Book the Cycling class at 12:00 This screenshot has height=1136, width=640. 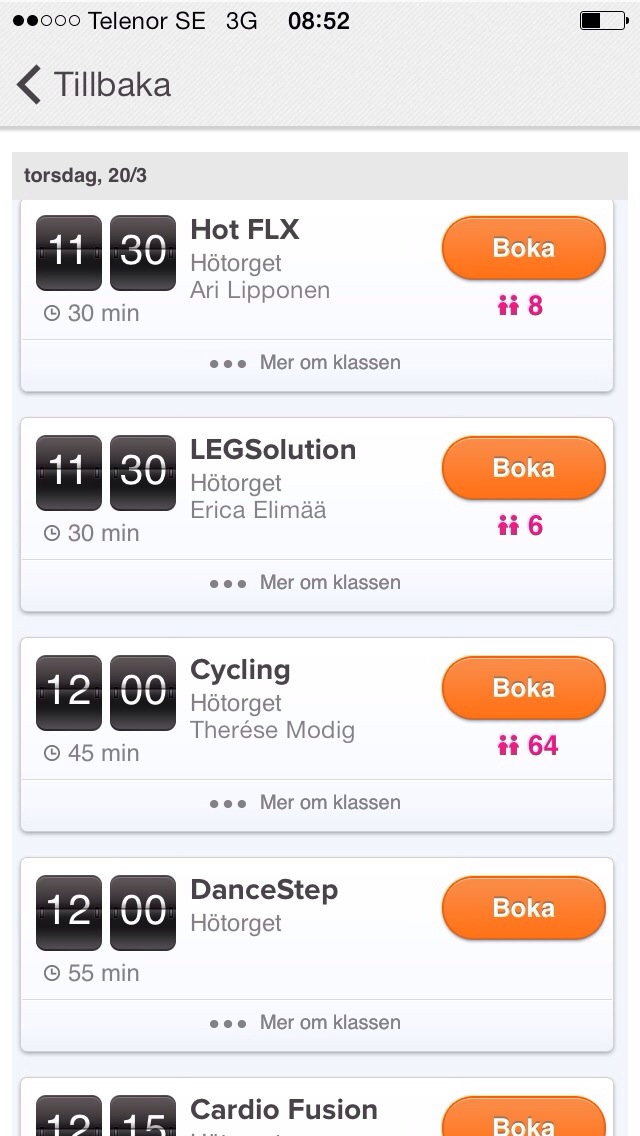pyautogui.click(x=524, y=688)
